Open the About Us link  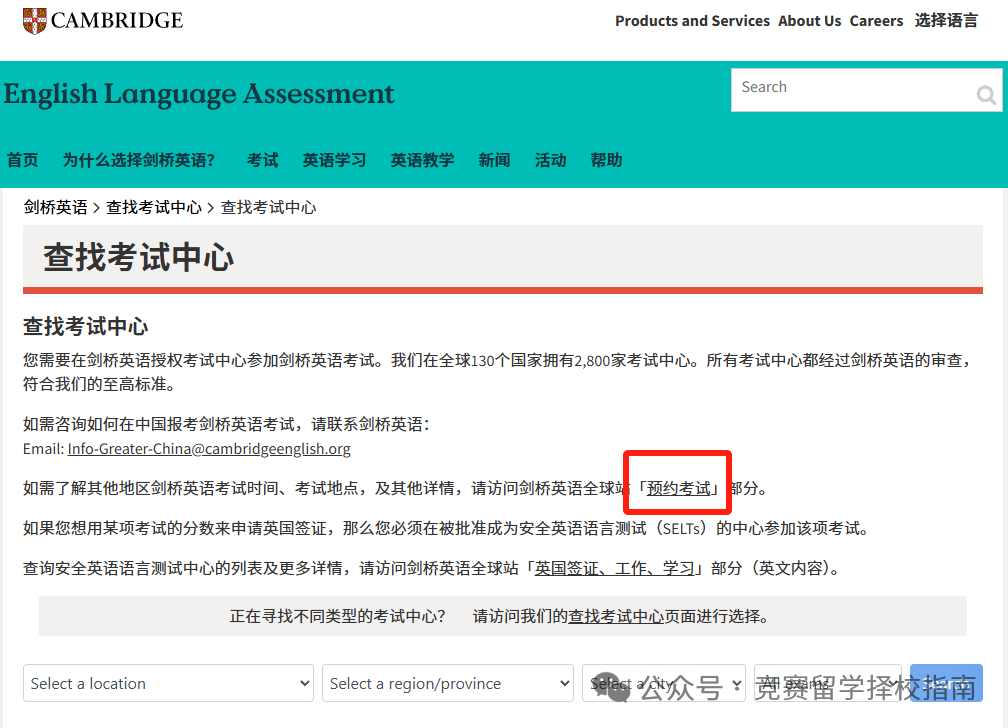click(809, 21)
